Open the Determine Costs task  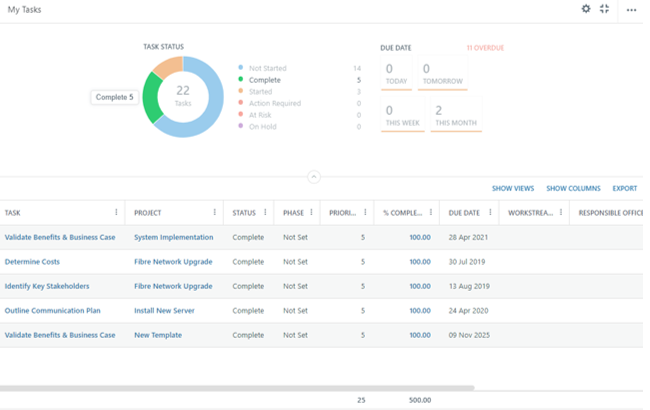coord(32,262)
